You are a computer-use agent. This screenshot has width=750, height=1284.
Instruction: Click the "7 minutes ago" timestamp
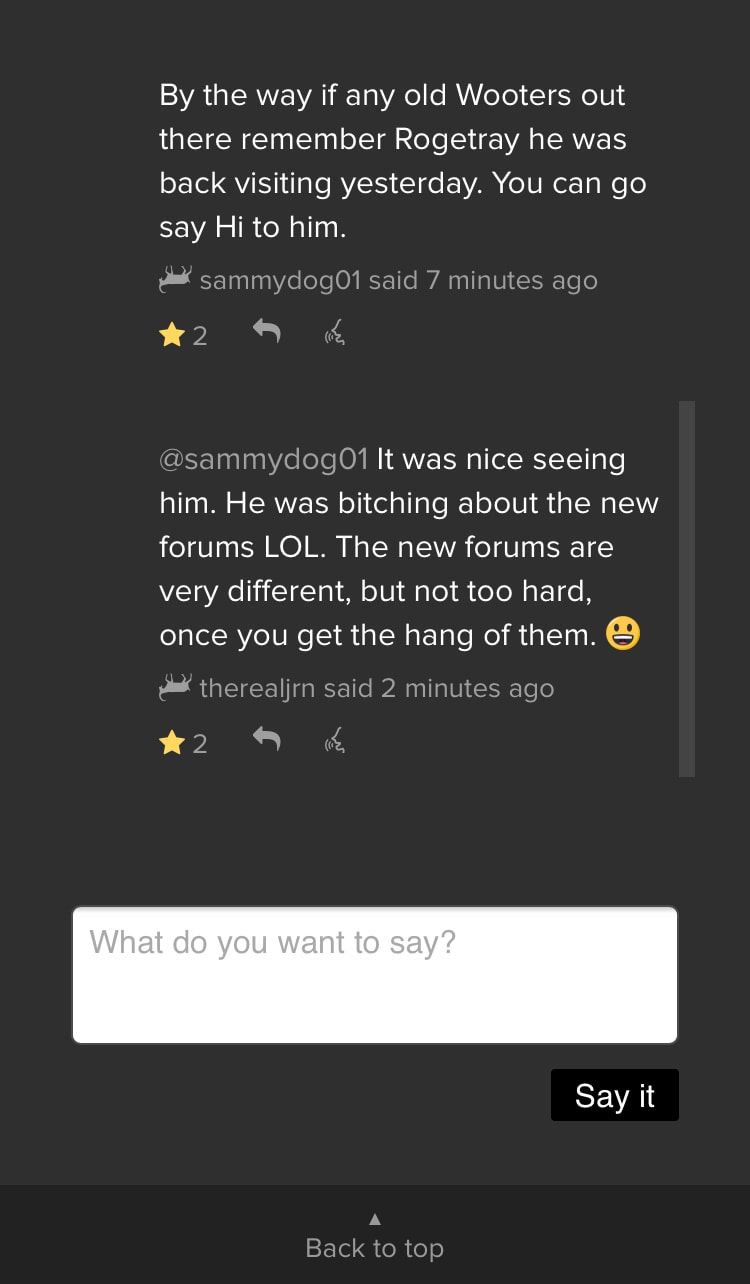tap(512, 281)
